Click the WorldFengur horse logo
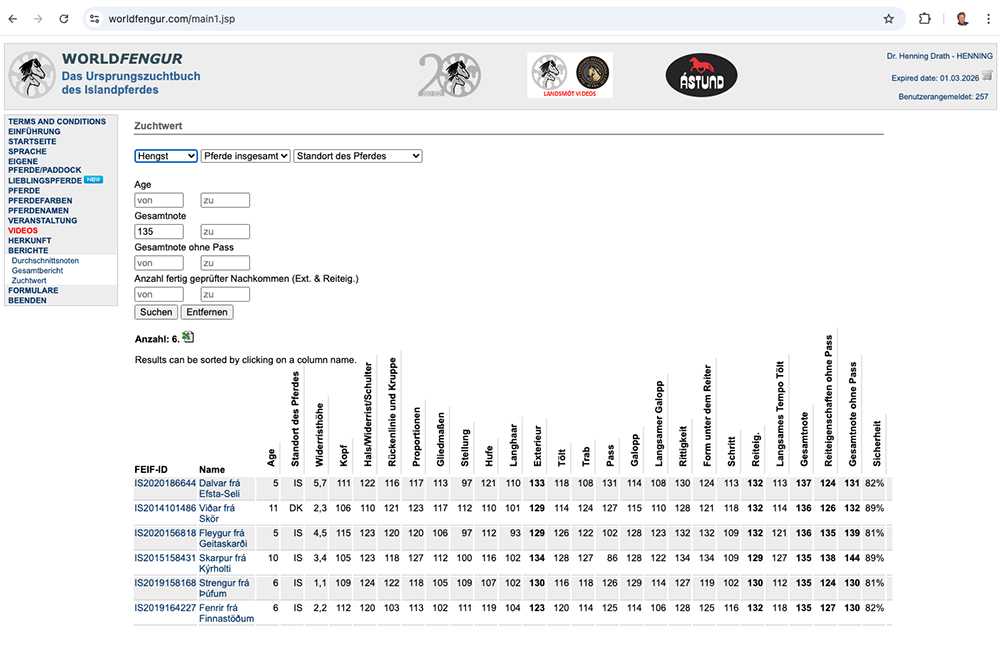 32,75
